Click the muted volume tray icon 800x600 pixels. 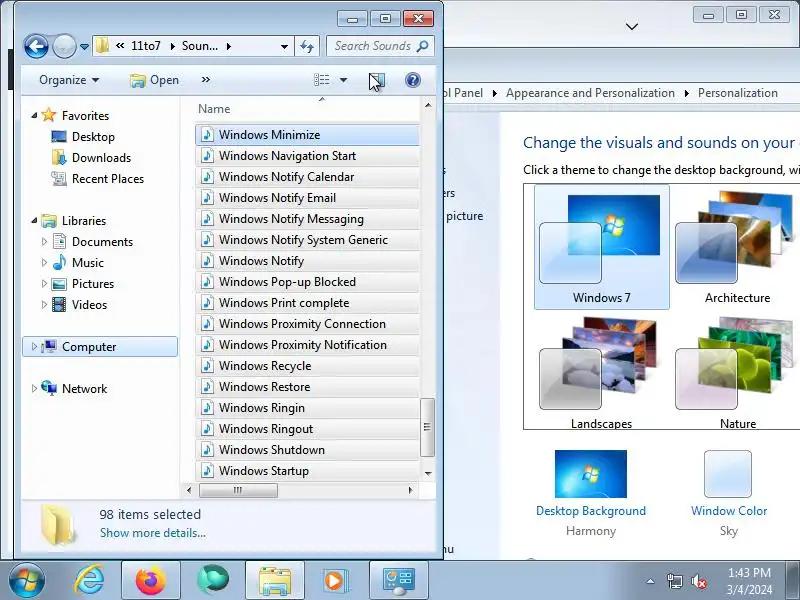[698, 581]
